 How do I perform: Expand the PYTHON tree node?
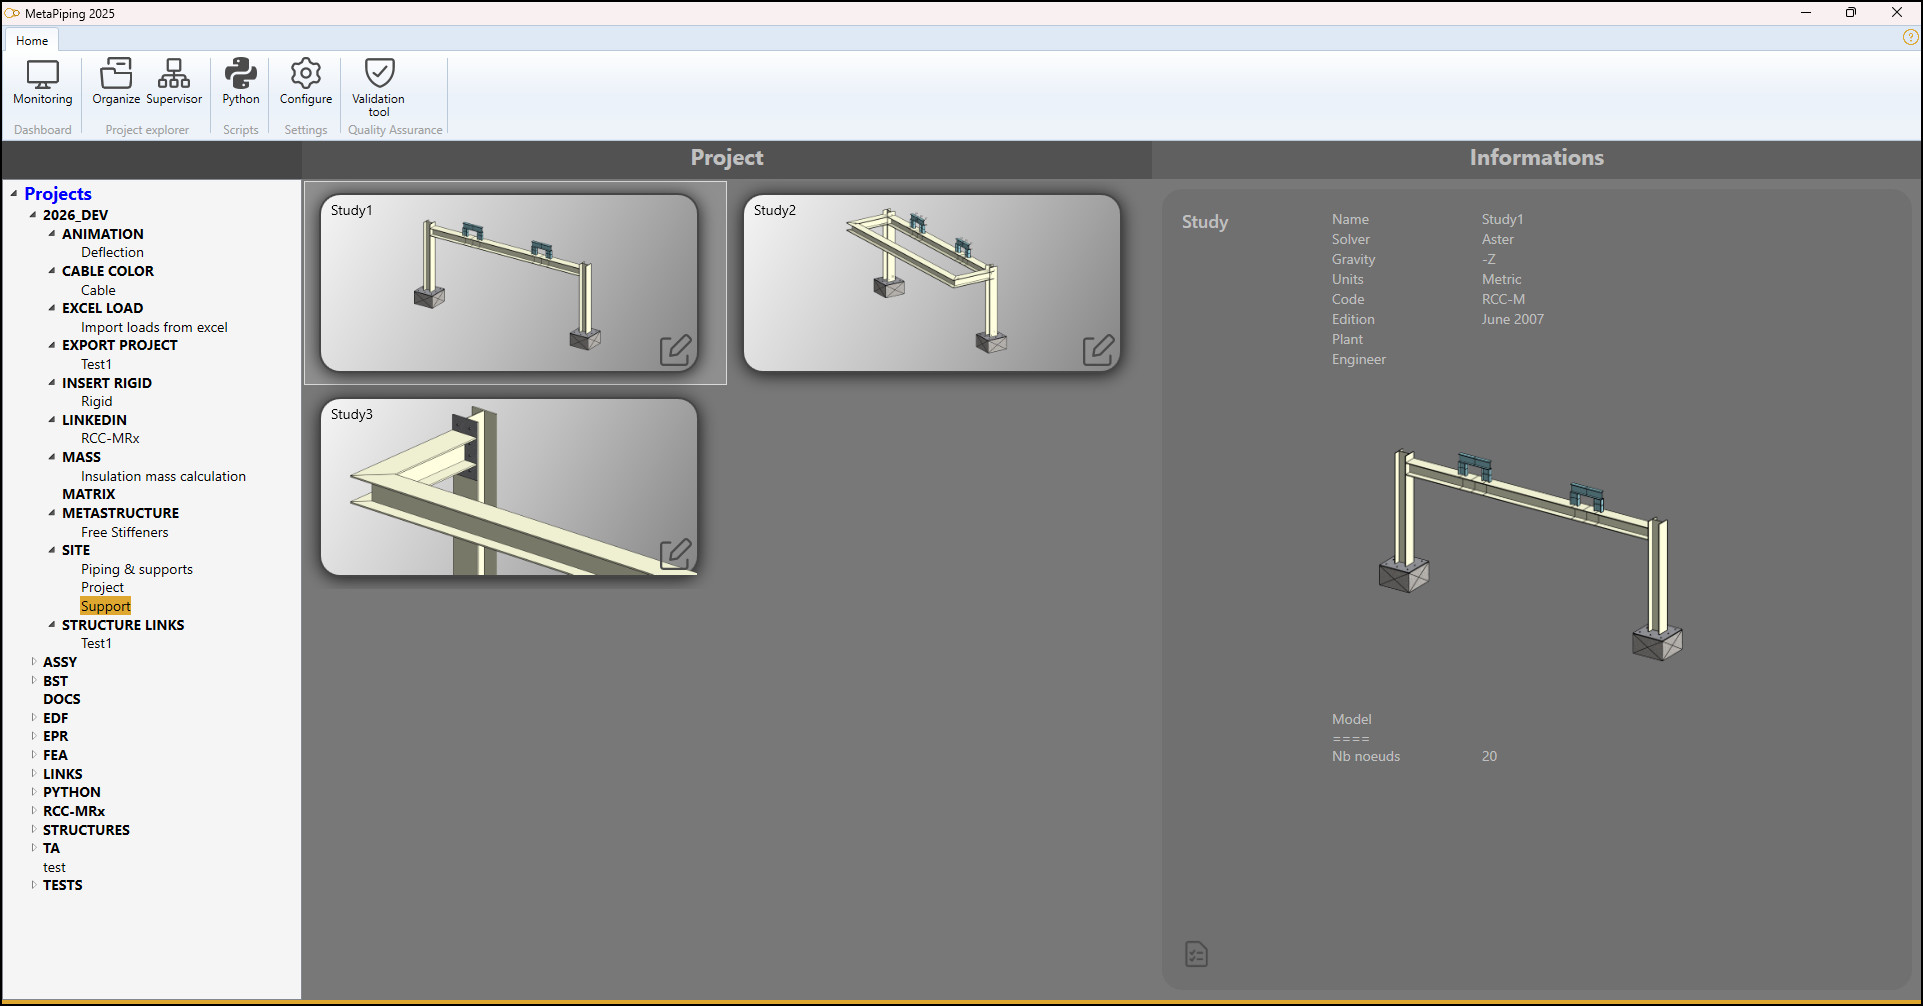pyautogui.click(x=34, y=792)
